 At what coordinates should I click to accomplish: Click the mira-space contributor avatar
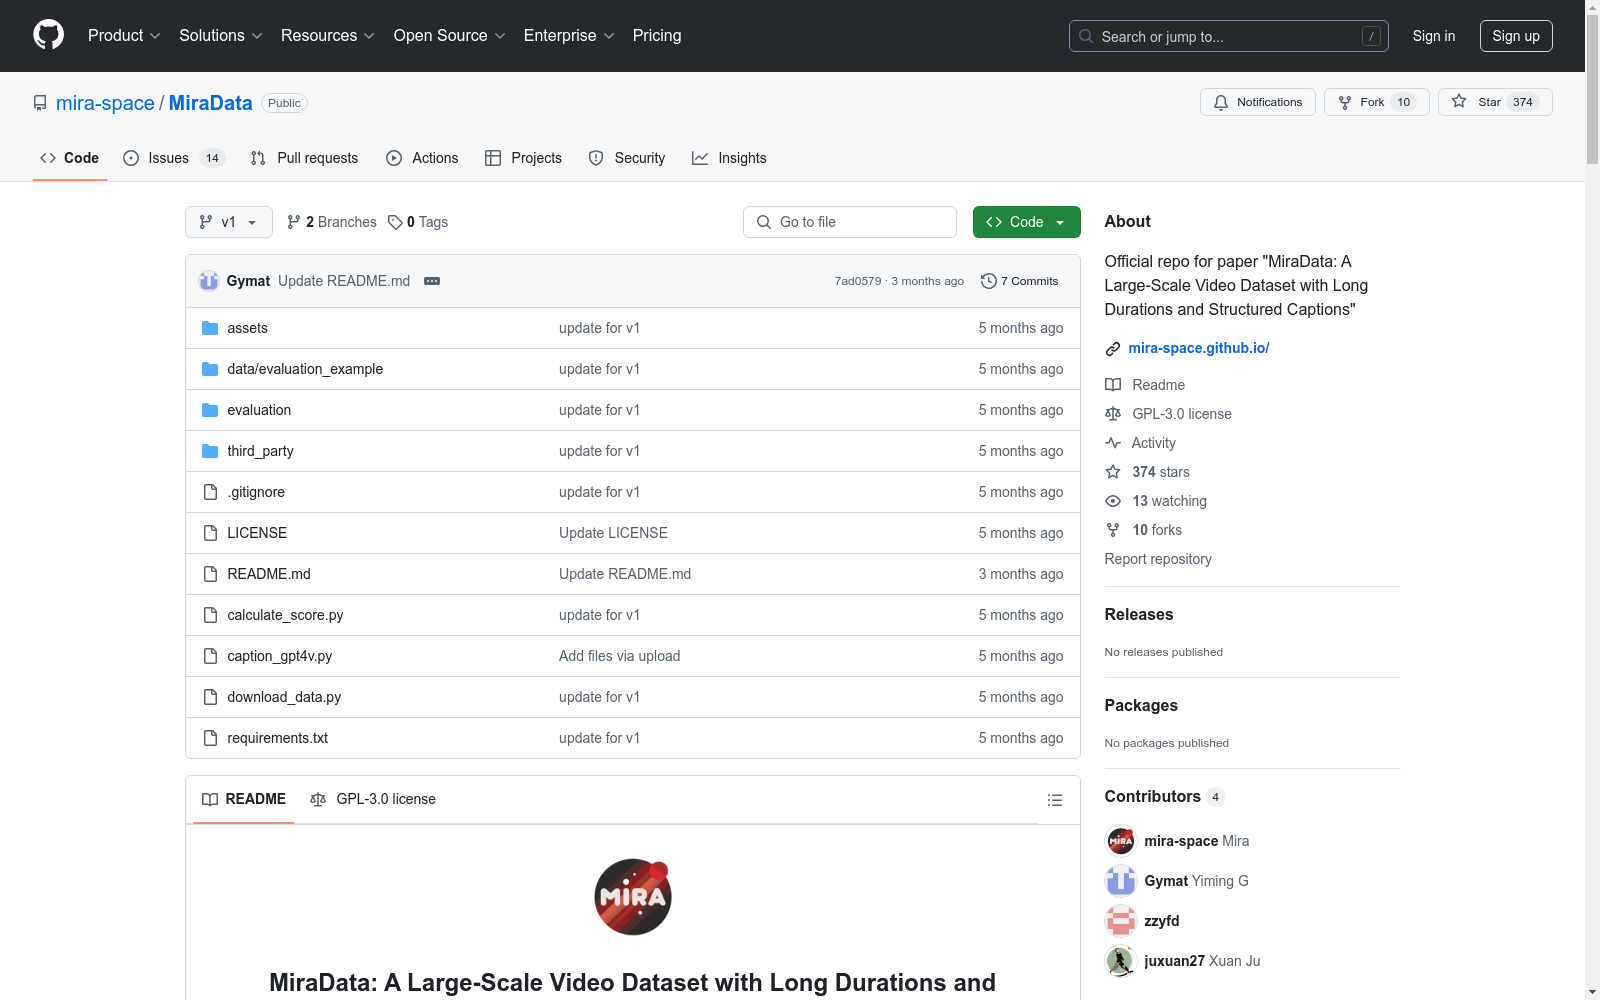click(x=1121, y=841)
